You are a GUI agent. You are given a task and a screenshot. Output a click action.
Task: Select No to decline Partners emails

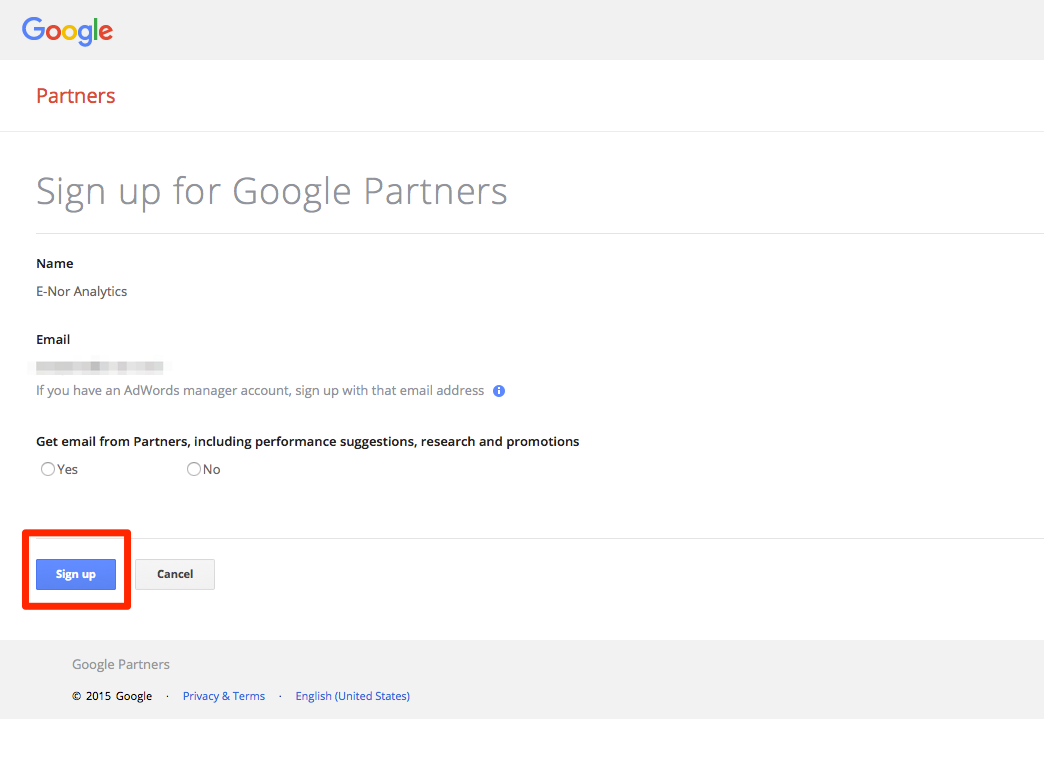(x=193, y=468)
